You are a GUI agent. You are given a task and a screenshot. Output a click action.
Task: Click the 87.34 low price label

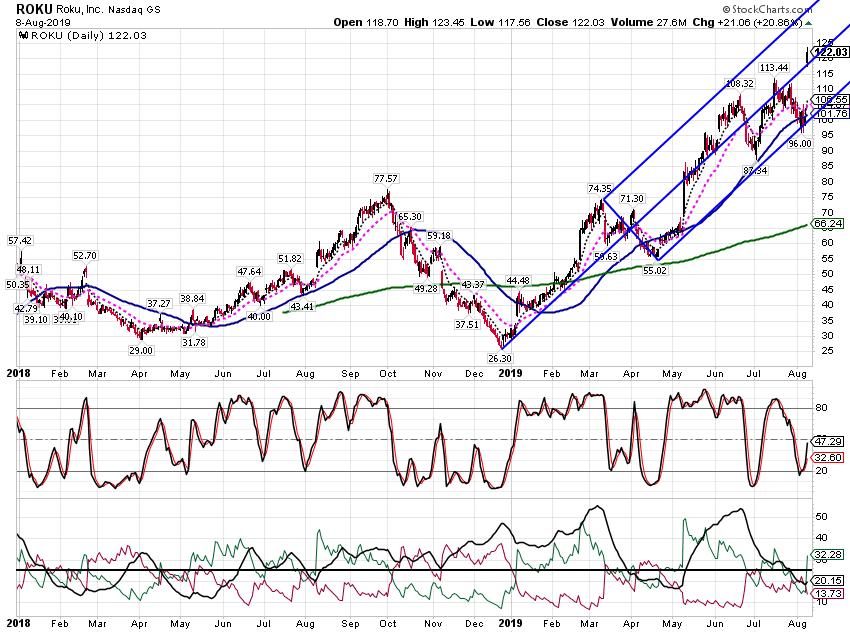[755, 171]
